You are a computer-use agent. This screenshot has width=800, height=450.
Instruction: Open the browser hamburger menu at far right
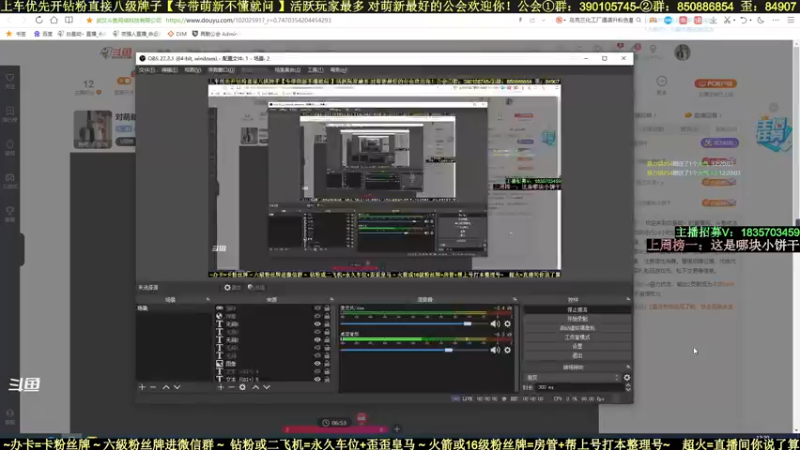[x=791, y=20]
